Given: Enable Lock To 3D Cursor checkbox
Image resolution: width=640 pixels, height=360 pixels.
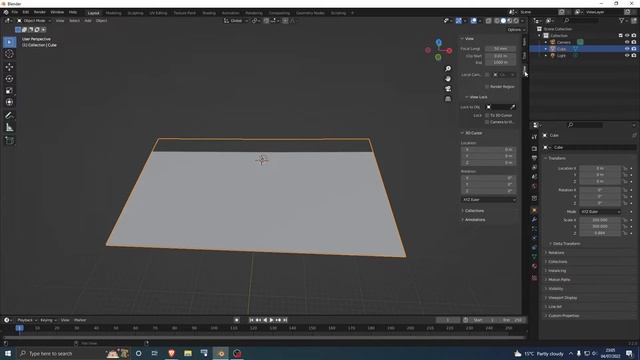Looking at the screenshot, I should (487, 116).
